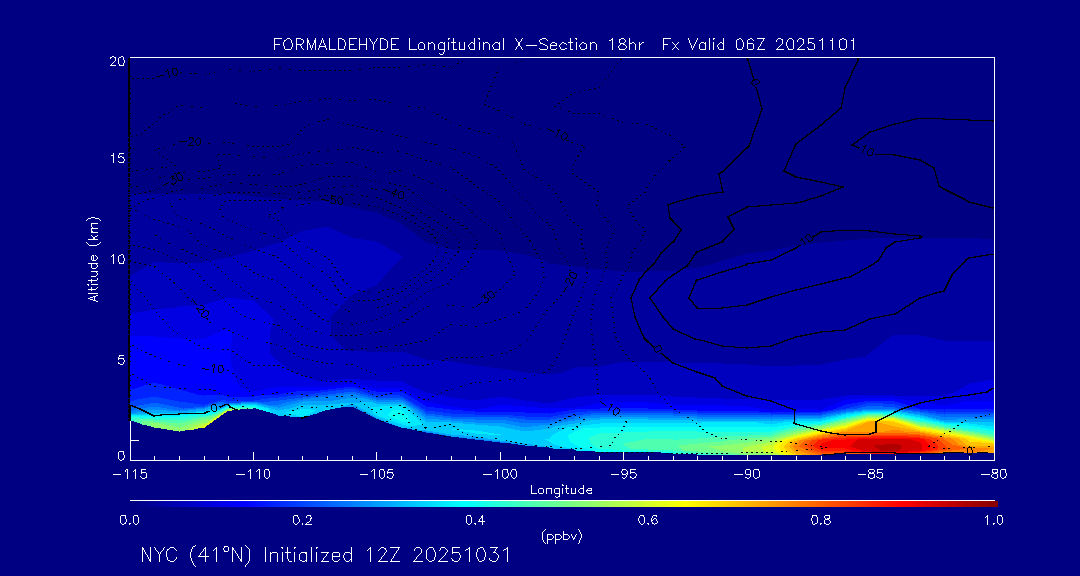1080x576 pixels.
Task: Click the '(ppbv)' units label
Action: pyautogui.click(x=561, y=537)
